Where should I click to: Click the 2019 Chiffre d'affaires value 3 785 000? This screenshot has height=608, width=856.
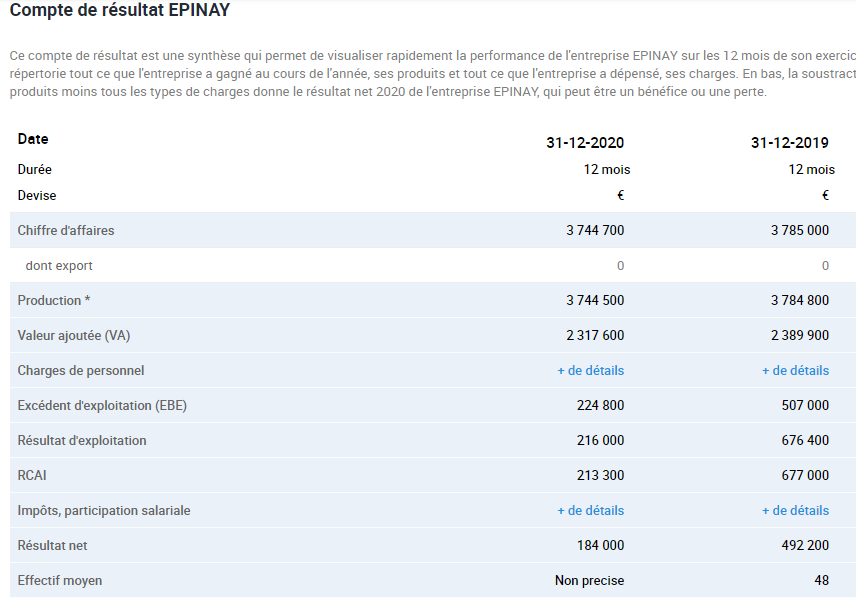pos(800,230)
